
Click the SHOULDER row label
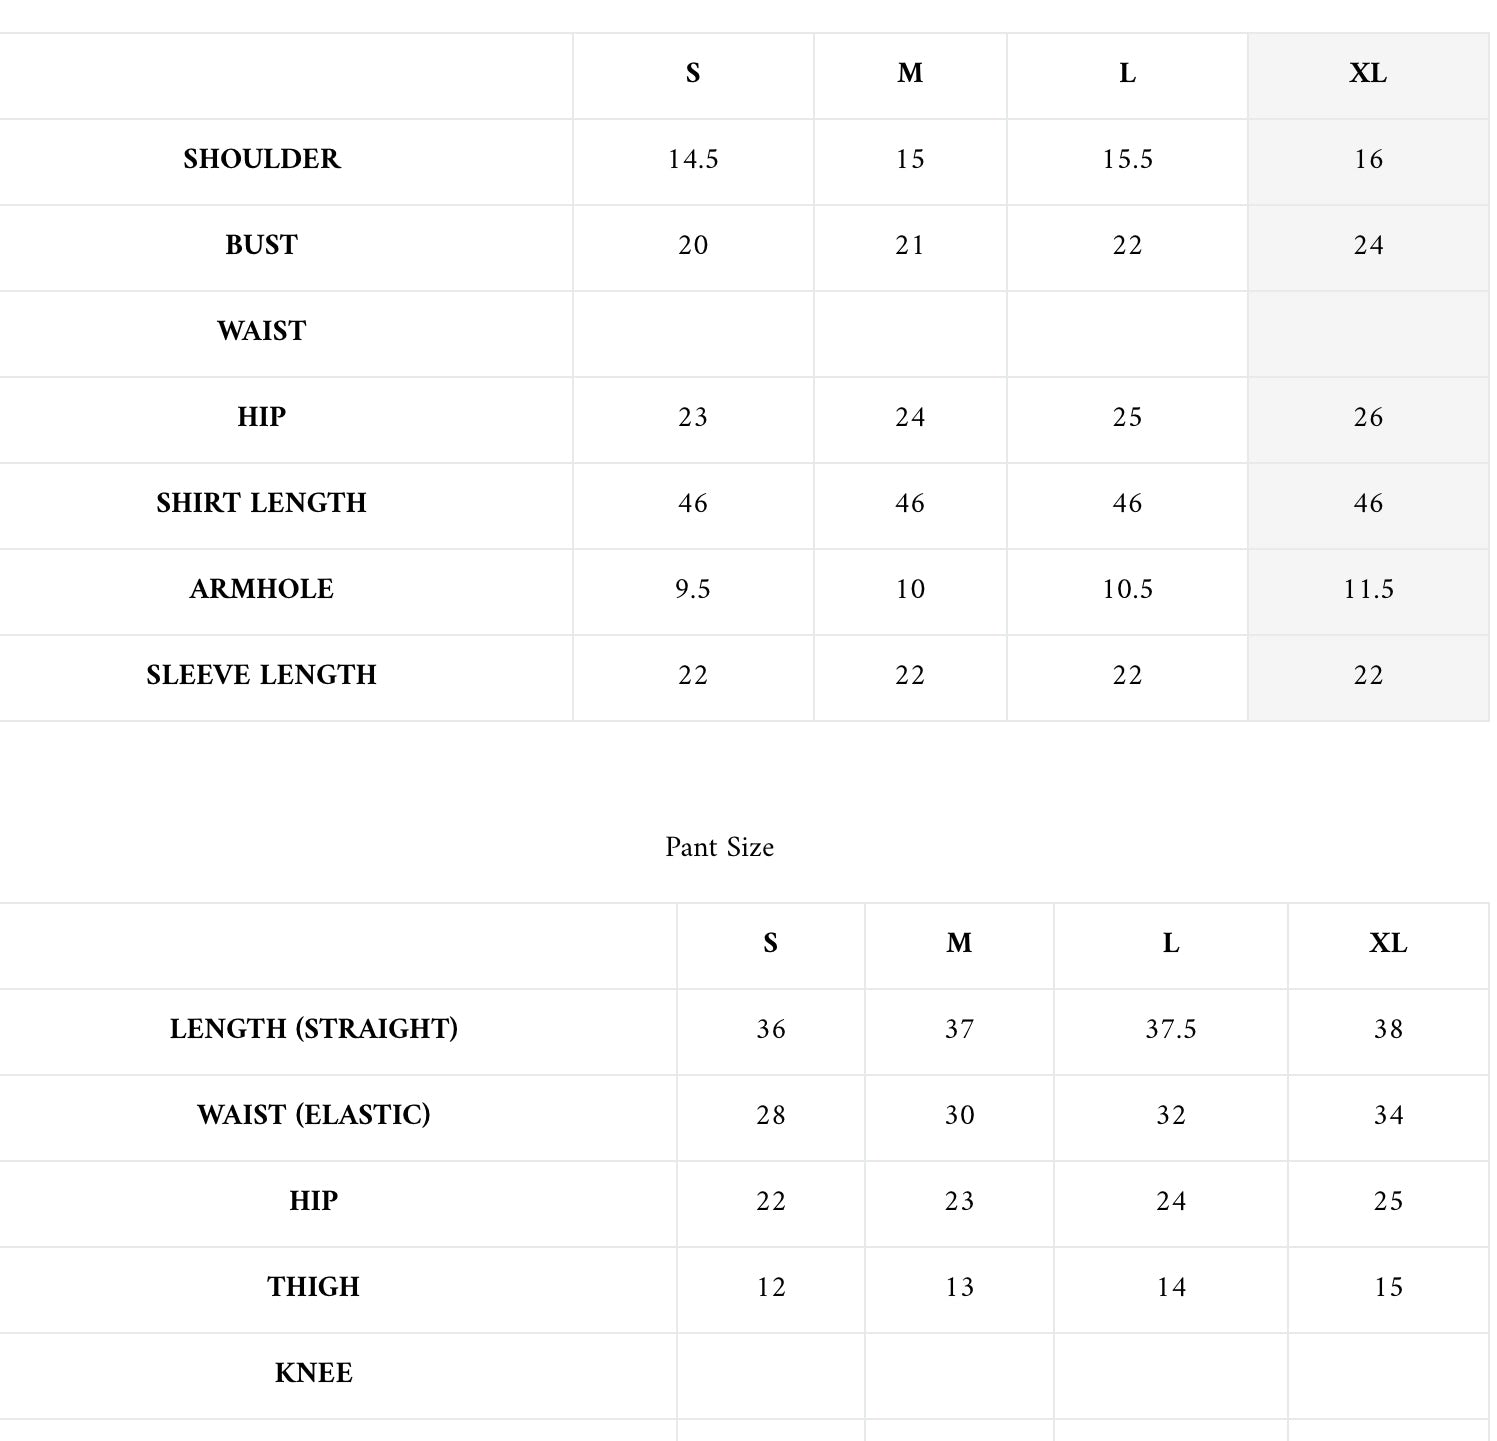tap(261, 159)
